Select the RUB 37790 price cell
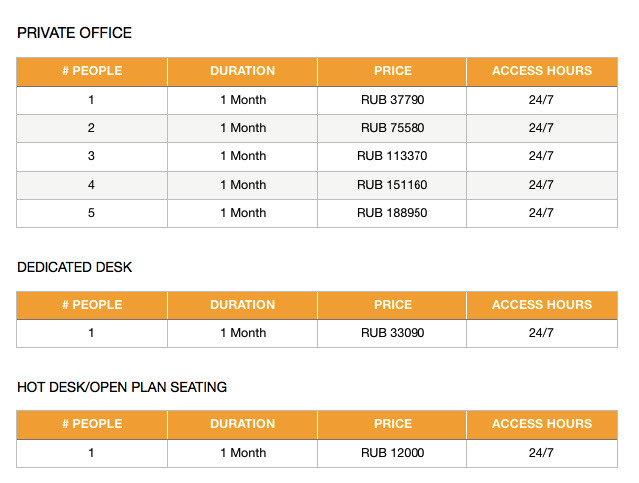This screenshot has height=483, width=639. (x=392, y=100)
